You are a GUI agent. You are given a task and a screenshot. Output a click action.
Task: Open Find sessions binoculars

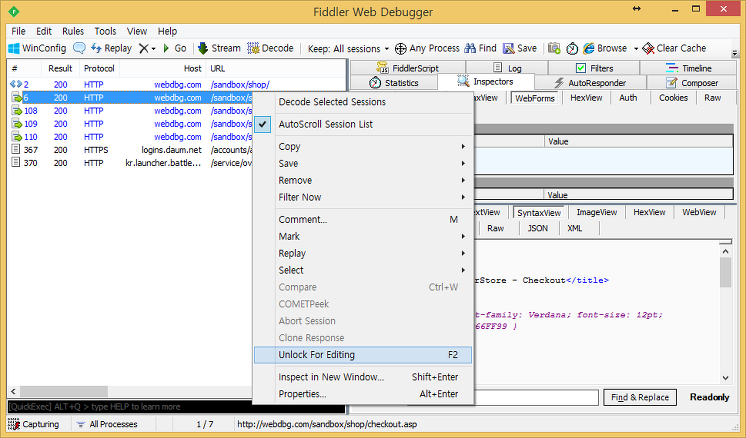481,48
